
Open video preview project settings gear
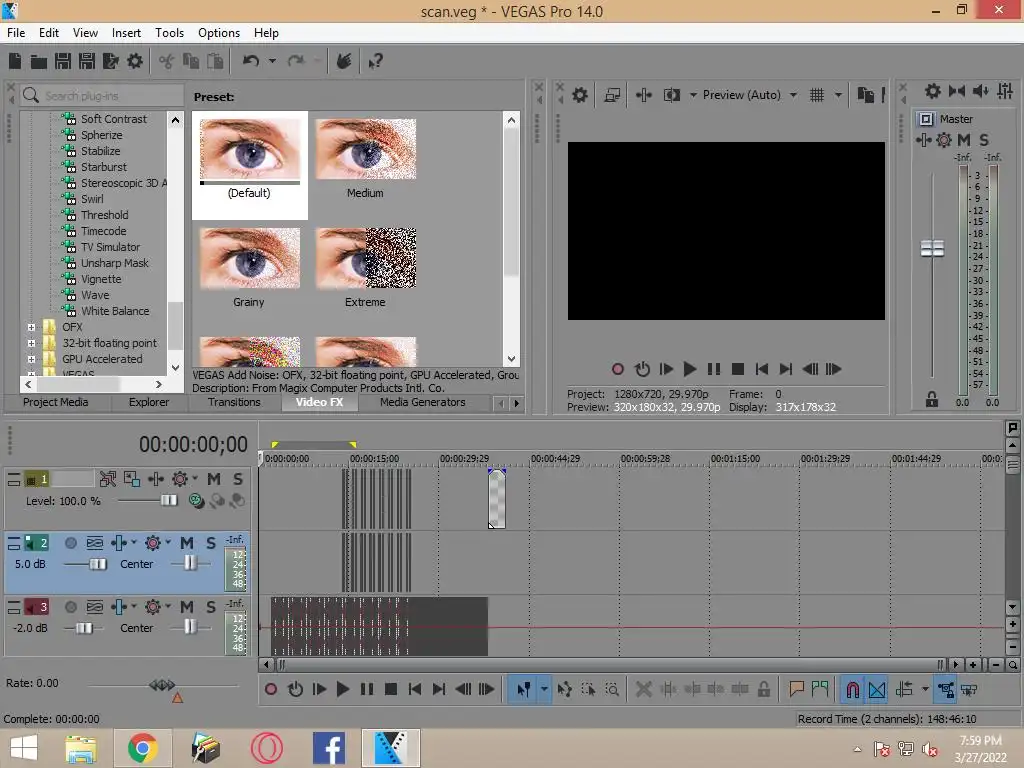click(x=580, y=95)
